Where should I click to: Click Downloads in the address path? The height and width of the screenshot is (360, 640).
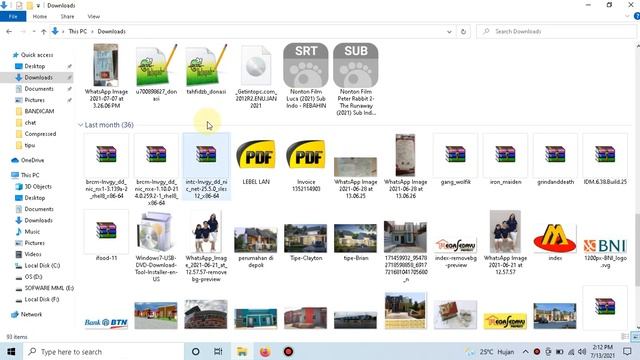point(111,31)
